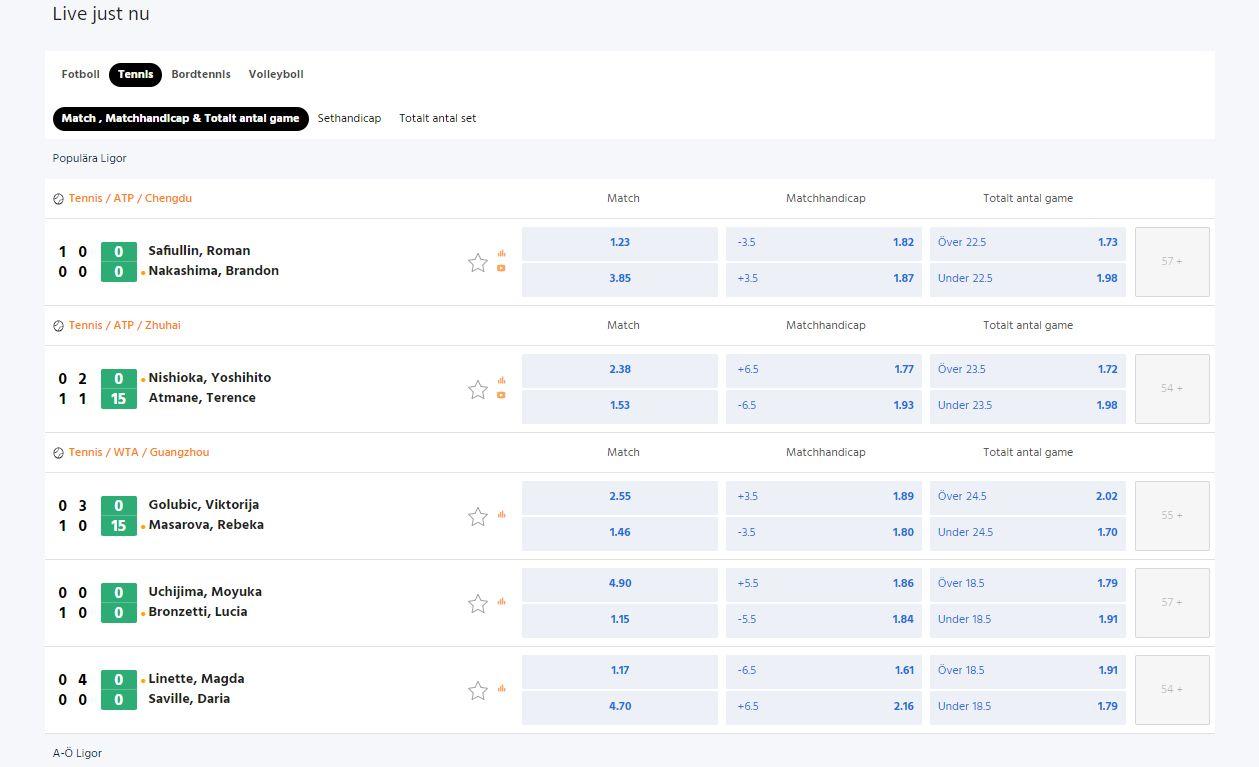Click the live video icon for Safiullin's match
The width and height of the screenshot is (1259, 767).
(x=501, y=269)
